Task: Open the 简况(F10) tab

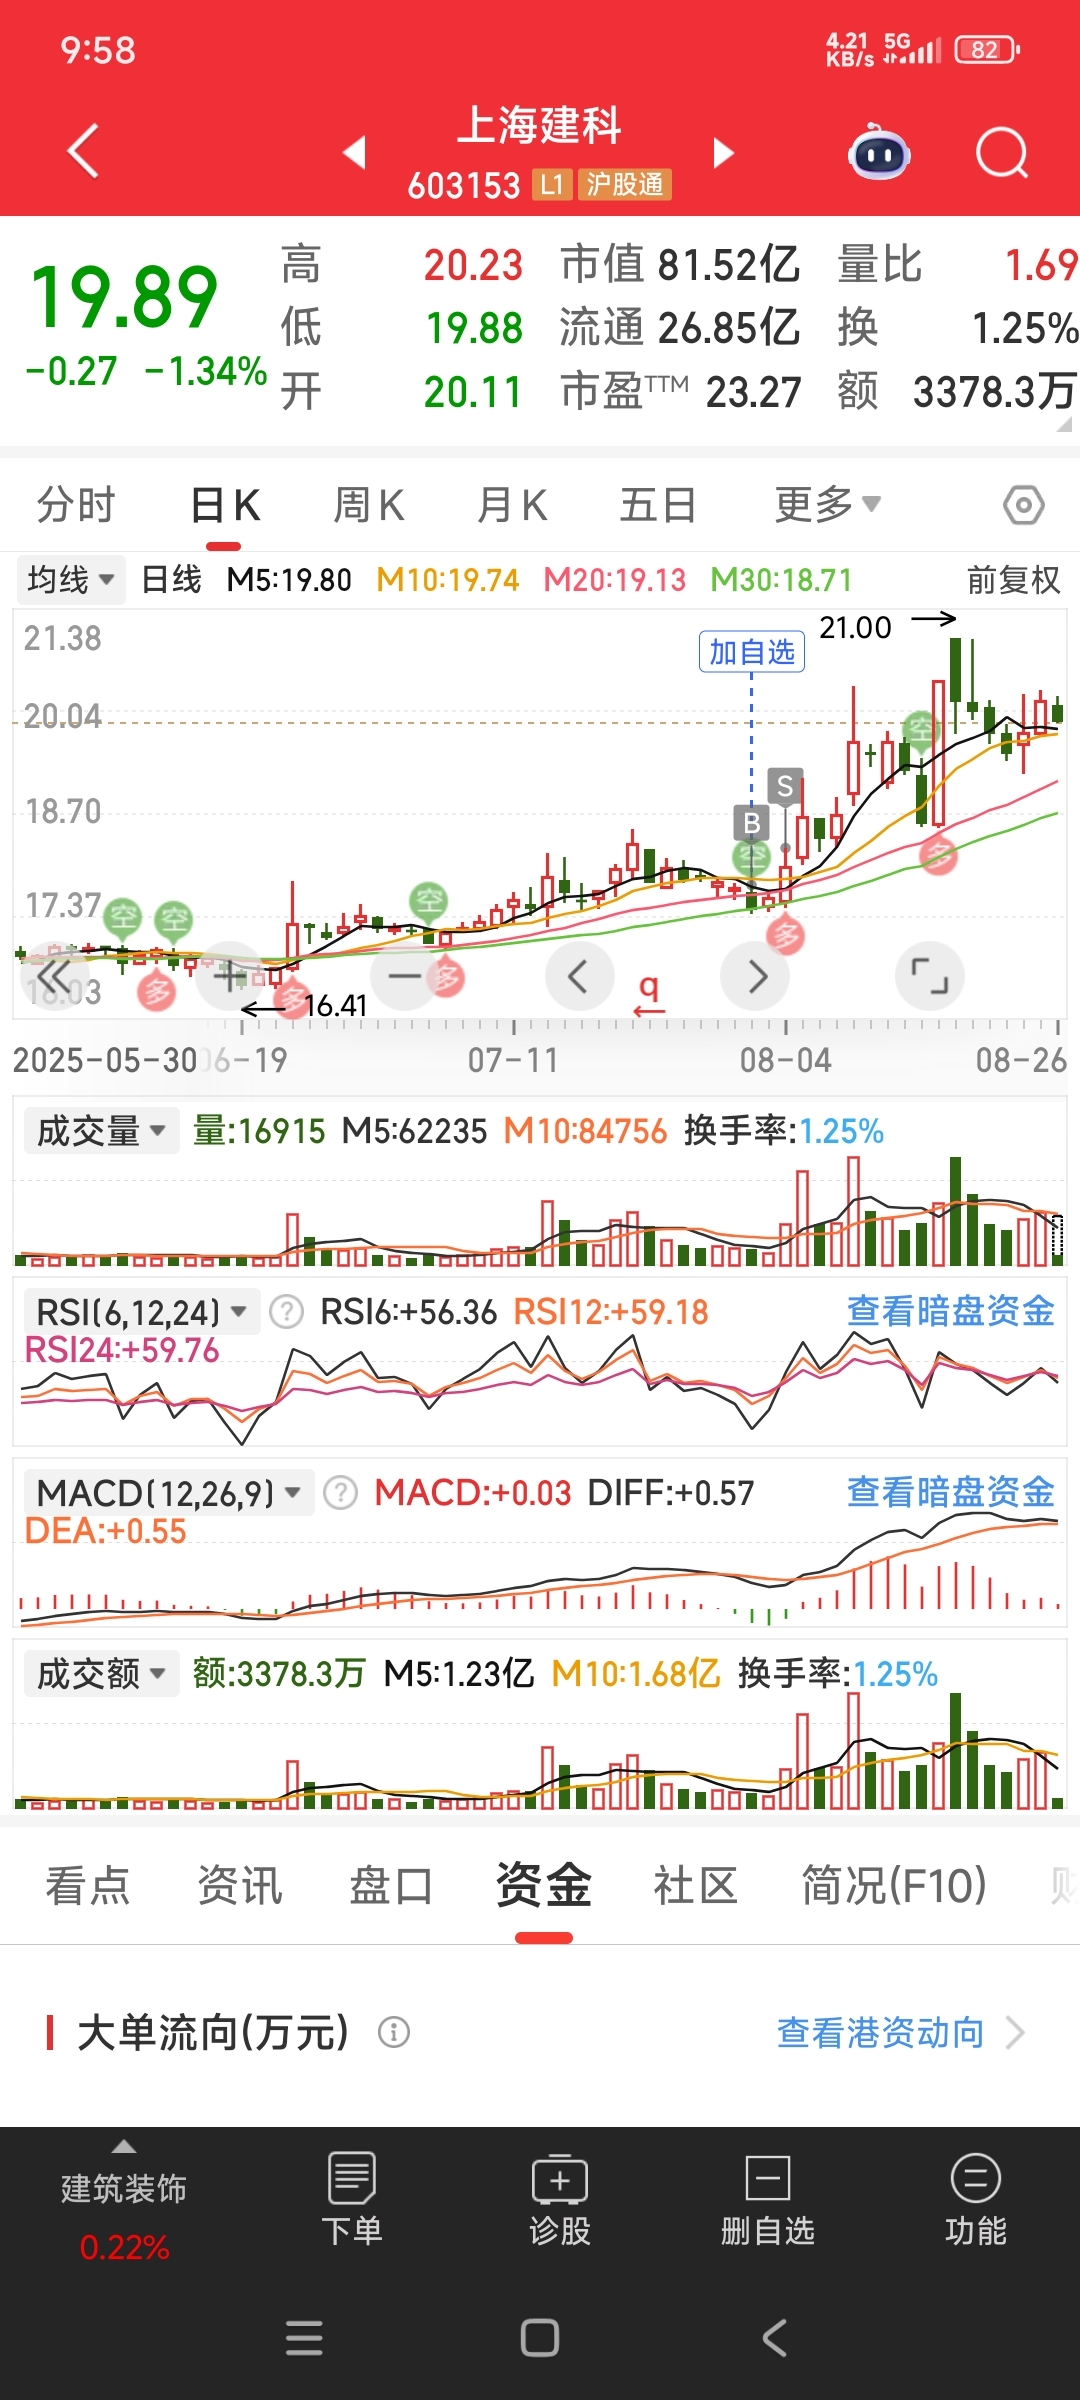Action: 893,1886
